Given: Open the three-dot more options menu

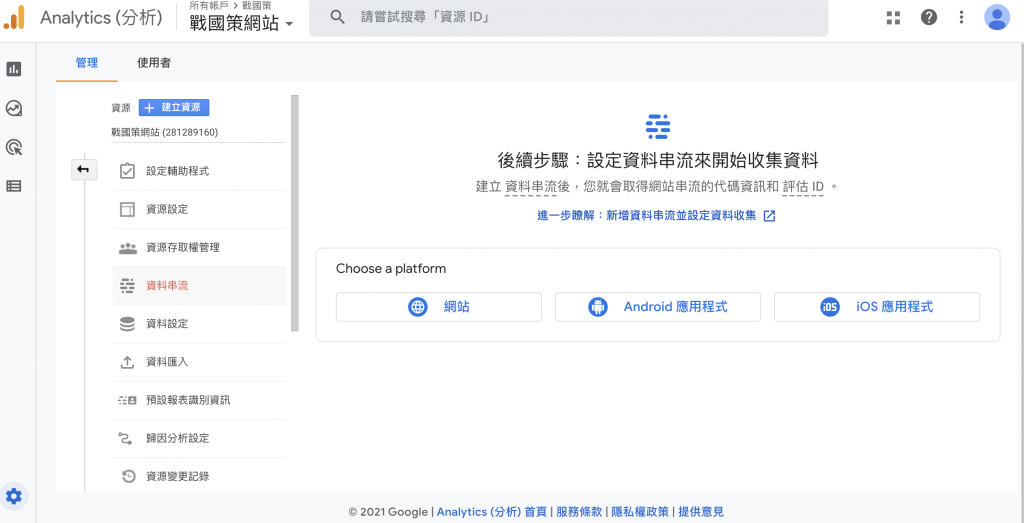Looking at the screenshot, I should [961, 18].
